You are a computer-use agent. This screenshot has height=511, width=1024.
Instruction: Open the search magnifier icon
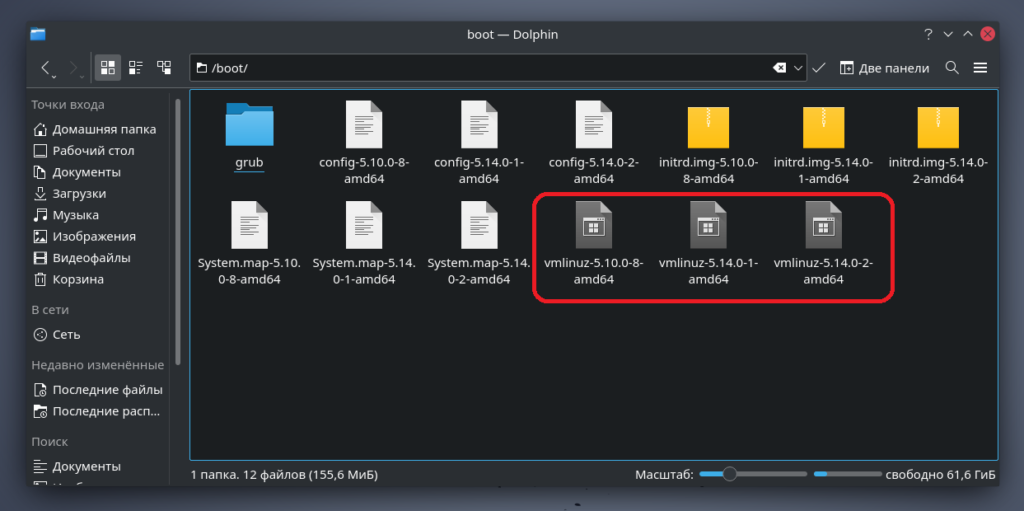coord(952,68)
